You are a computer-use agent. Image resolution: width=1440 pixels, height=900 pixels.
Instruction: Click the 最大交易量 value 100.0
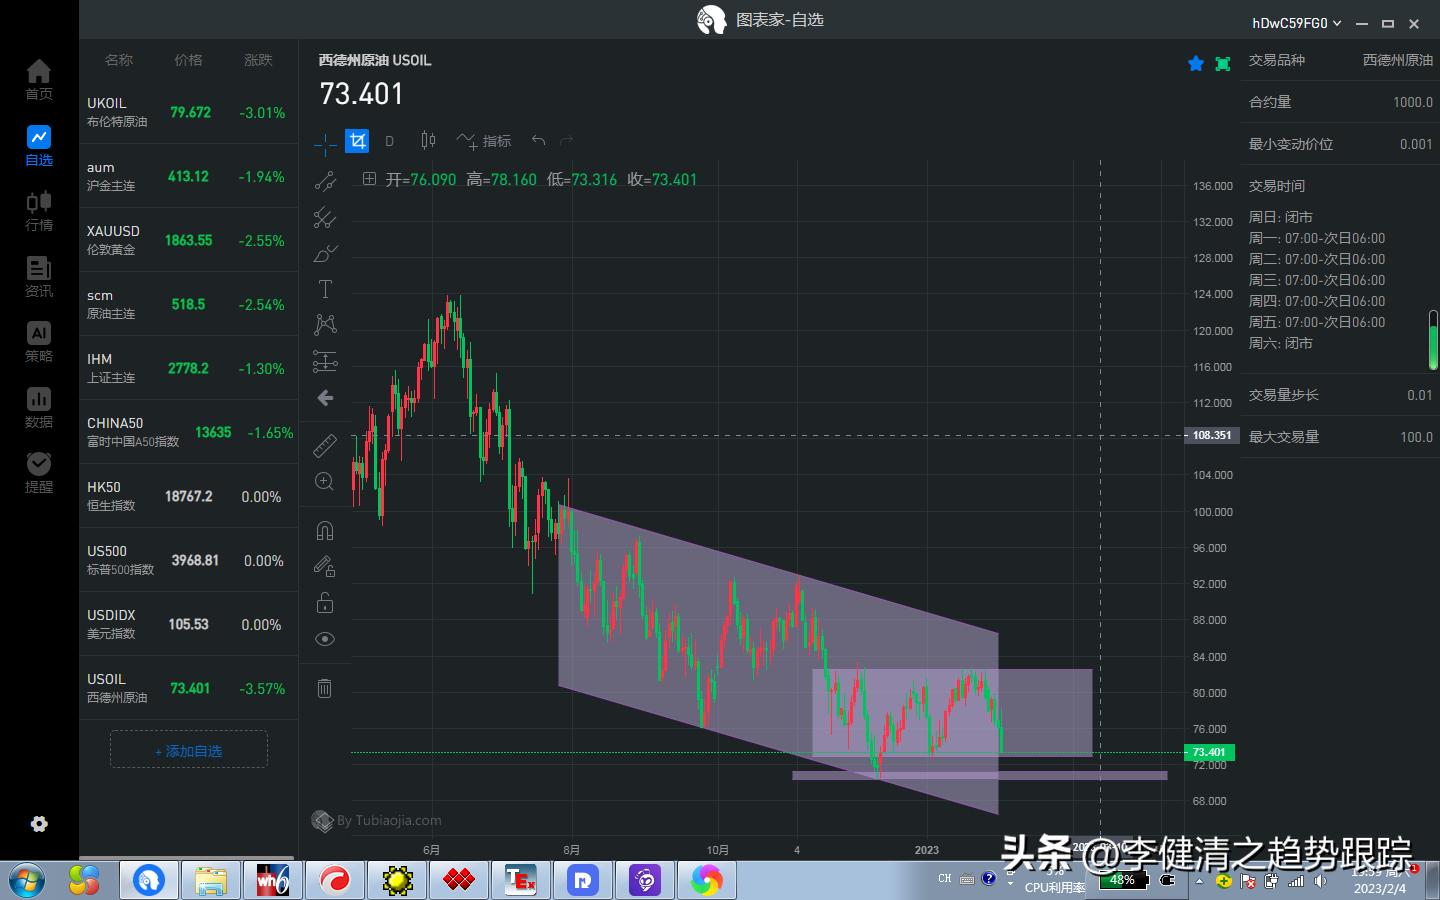click(x=1416, y=437)
